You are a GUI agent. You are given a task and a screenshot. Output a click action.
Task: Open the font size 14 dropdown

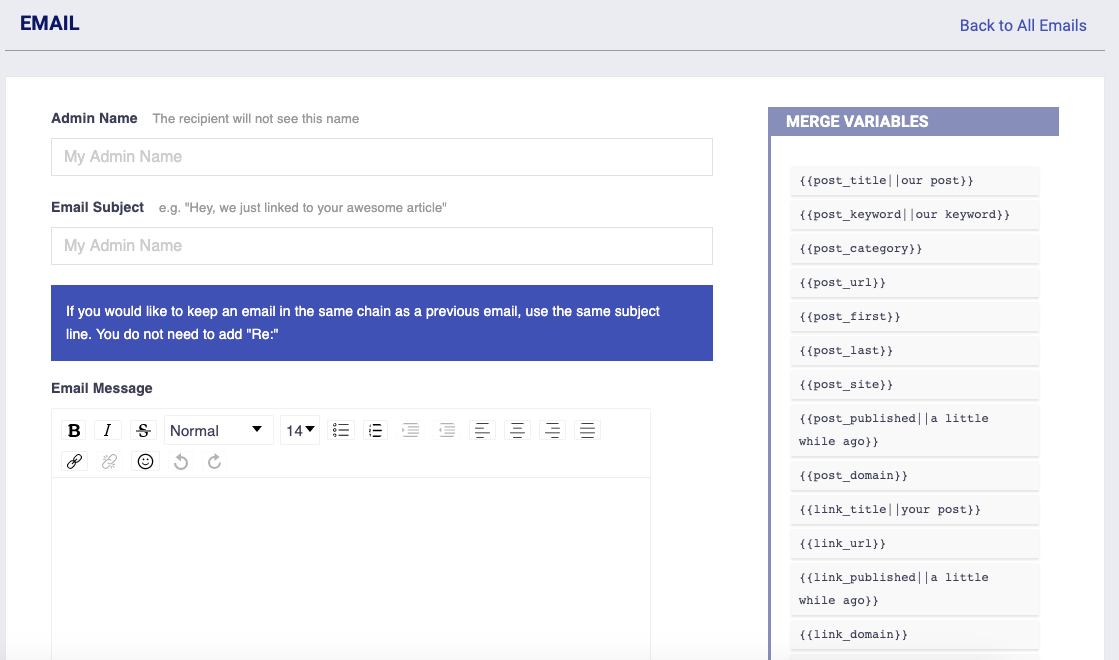[x=300, y=430]
